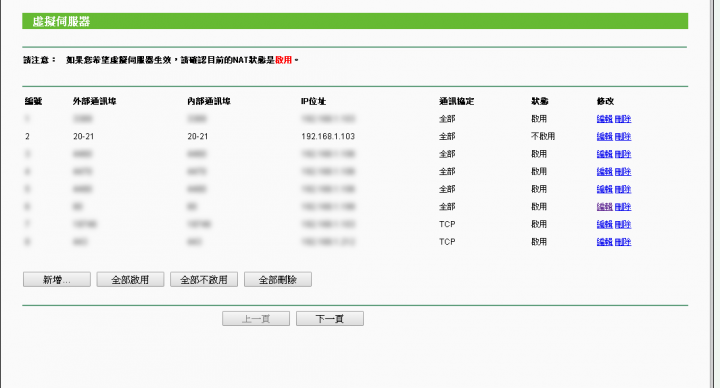720x388 pixels.
Task: Click the 全部 protocol cell in row 2
Action: point(447,136)
